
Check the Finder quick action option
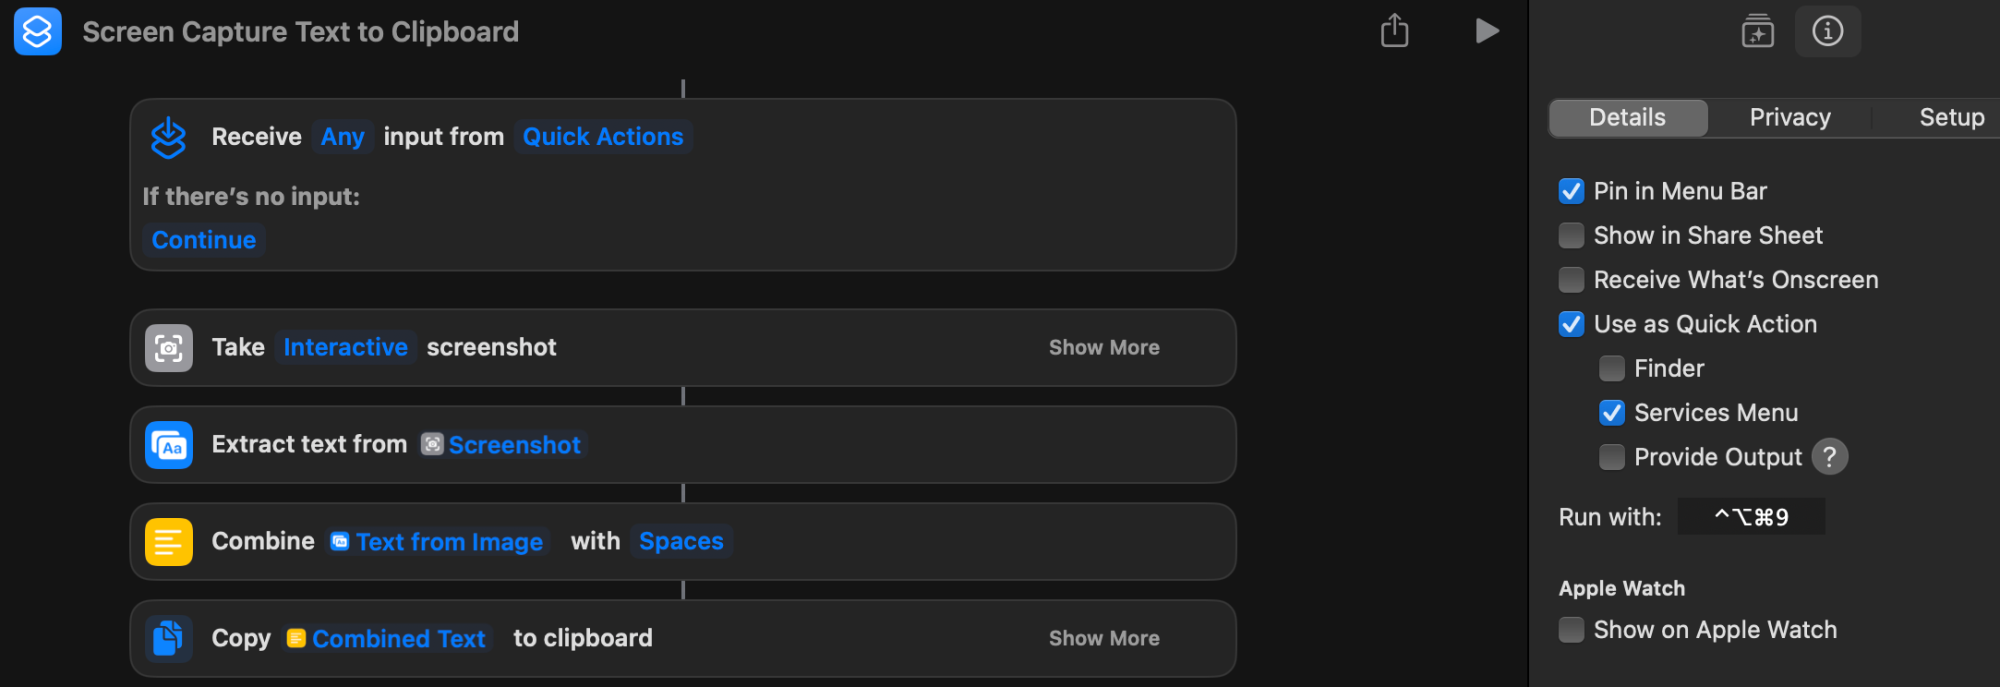1612,369
